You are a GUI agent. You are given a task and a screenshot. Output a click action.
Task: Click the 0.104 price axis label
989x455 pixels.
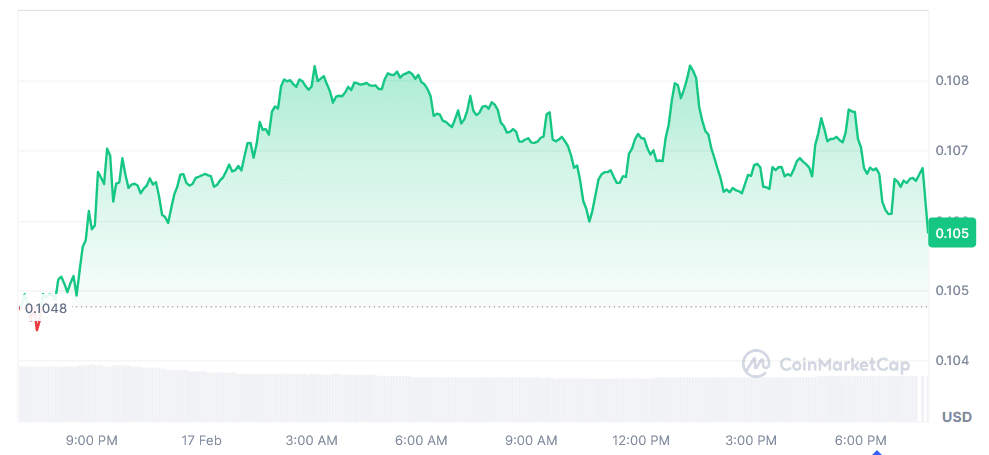[952, 361]
